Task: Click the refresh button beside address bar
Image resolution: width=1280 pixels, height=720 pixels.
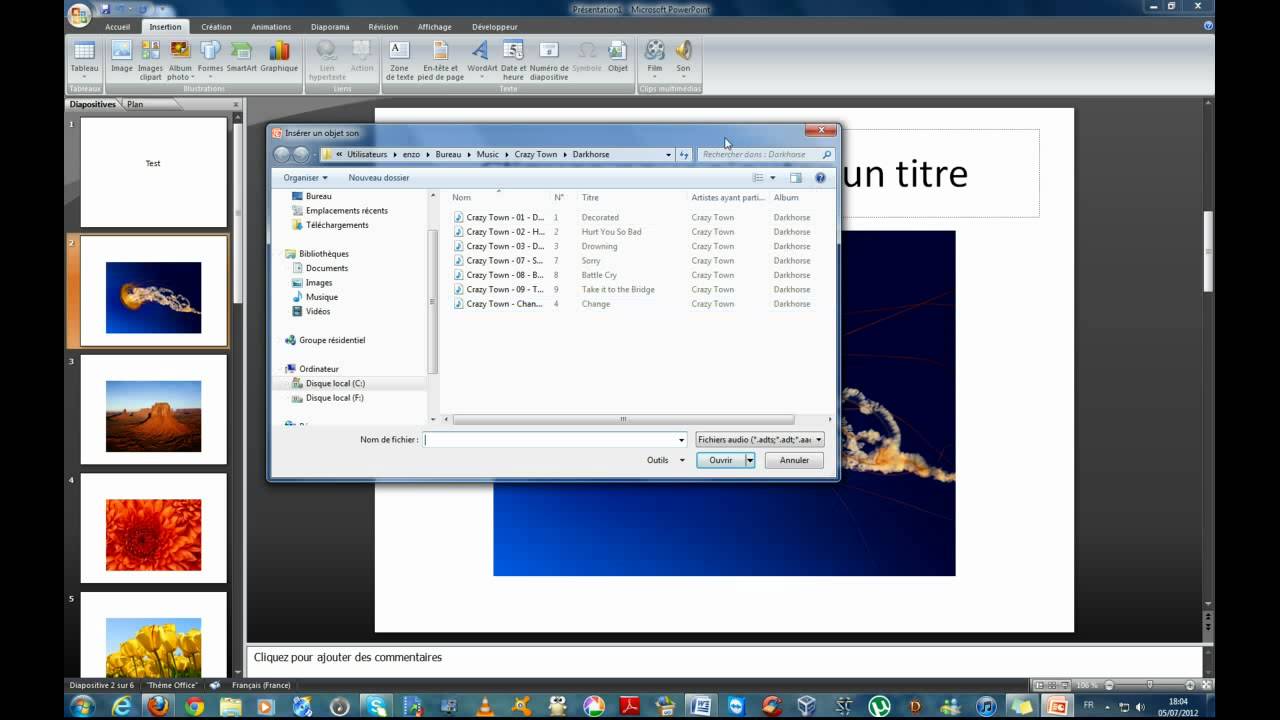Action: 684,155
